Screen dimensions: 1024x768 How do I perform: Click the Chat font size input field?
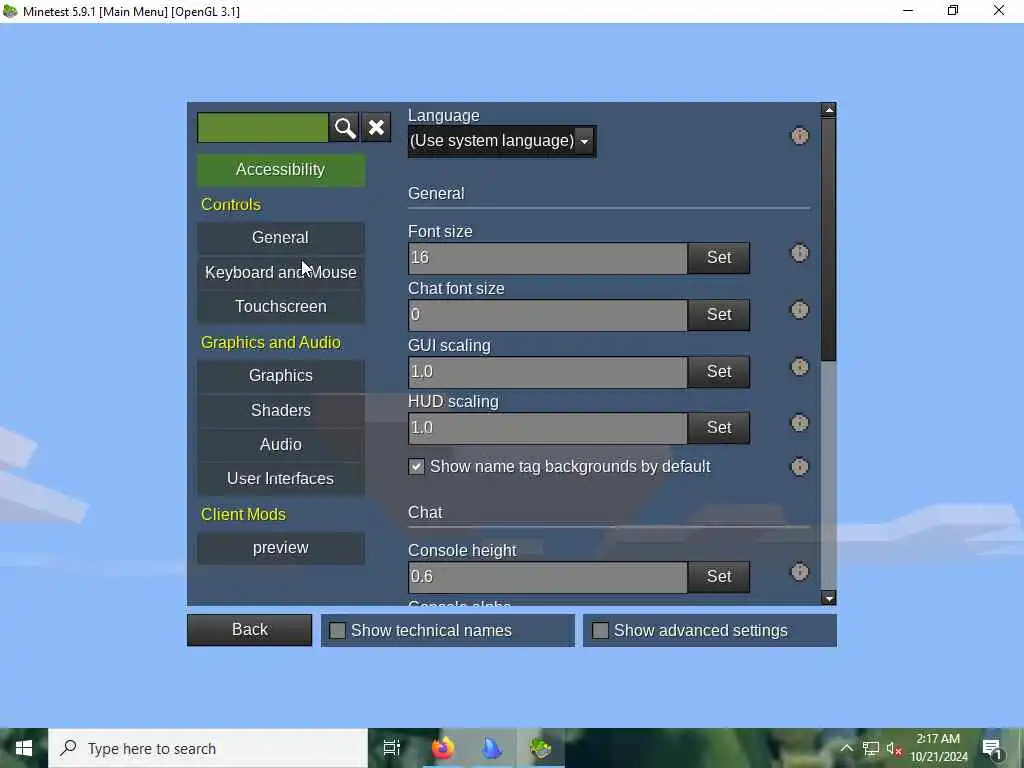click(x=547, y=314)
